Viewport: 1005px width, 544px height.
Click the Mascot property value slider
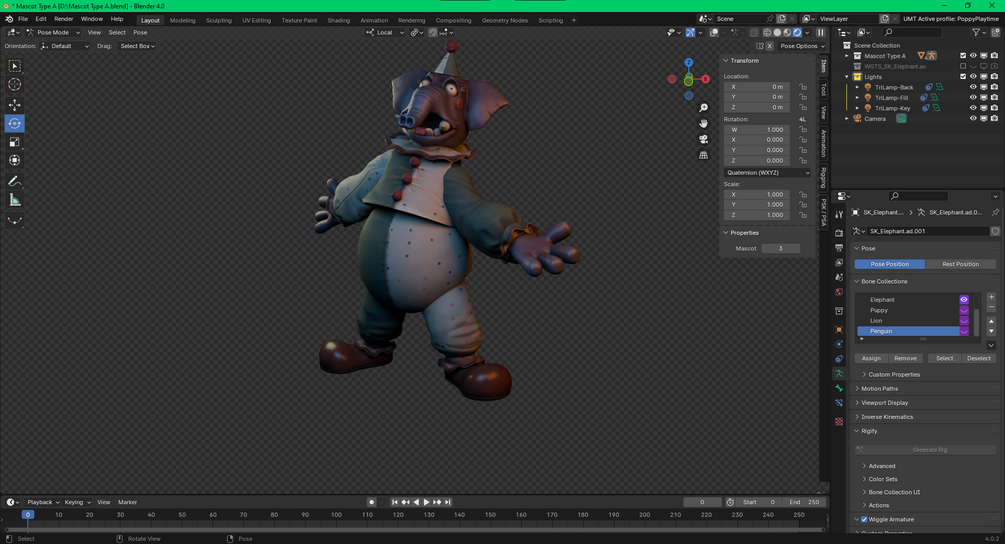click(x=780, y=248)
